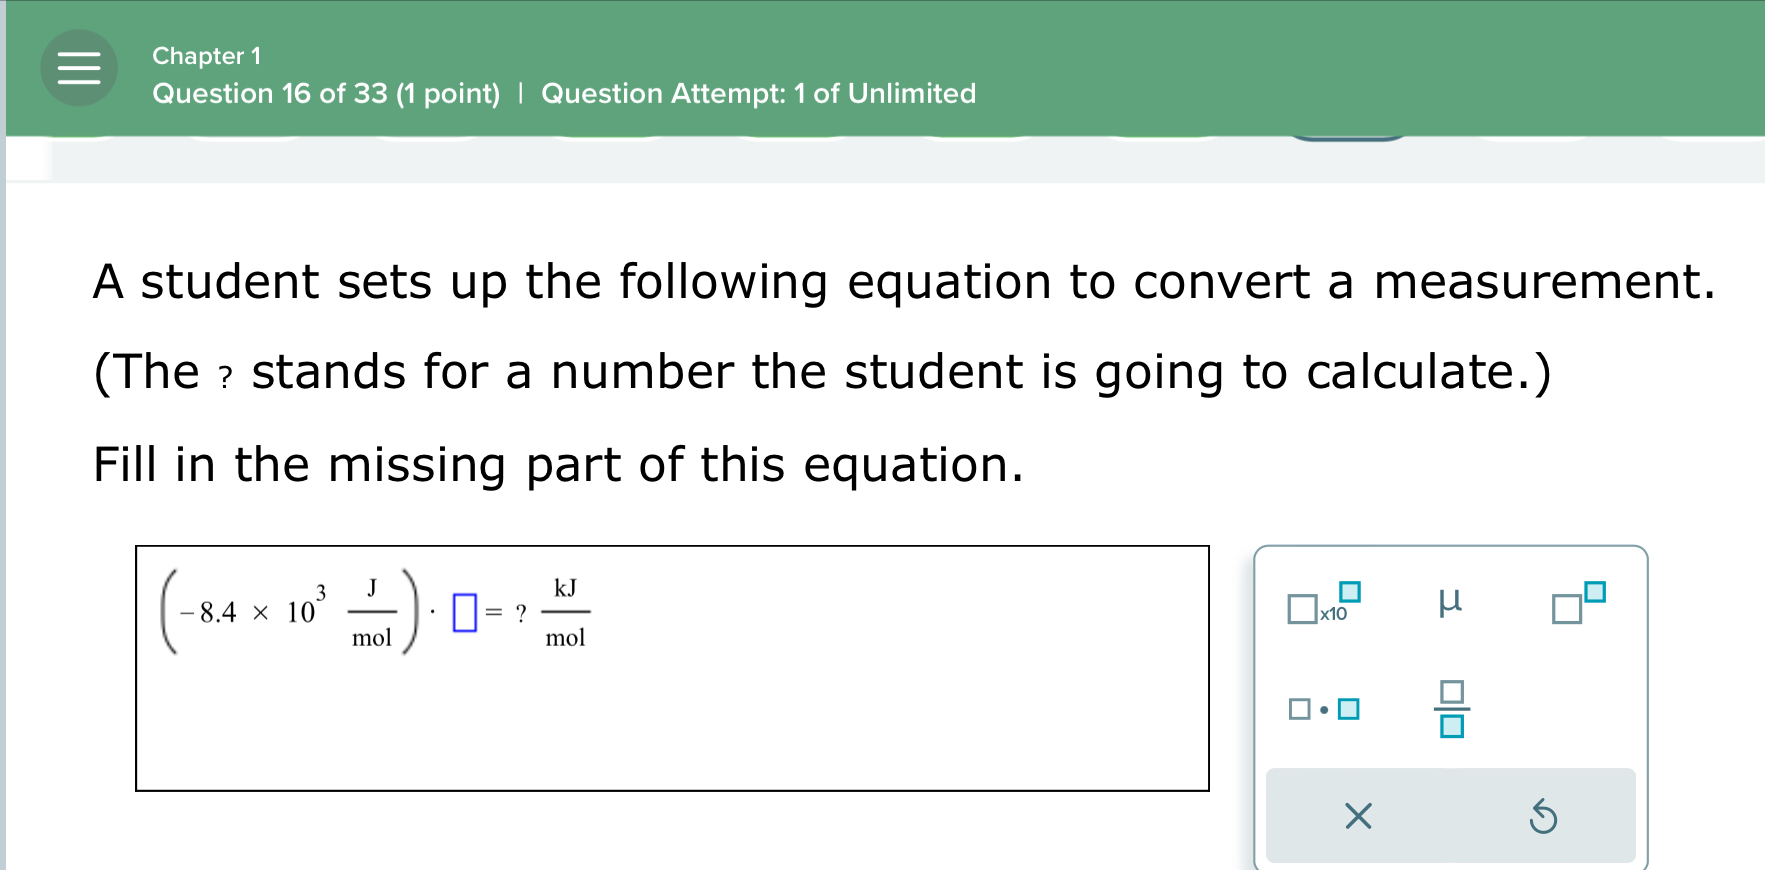Clear your answer with the X icon

tap(1357, 817)
